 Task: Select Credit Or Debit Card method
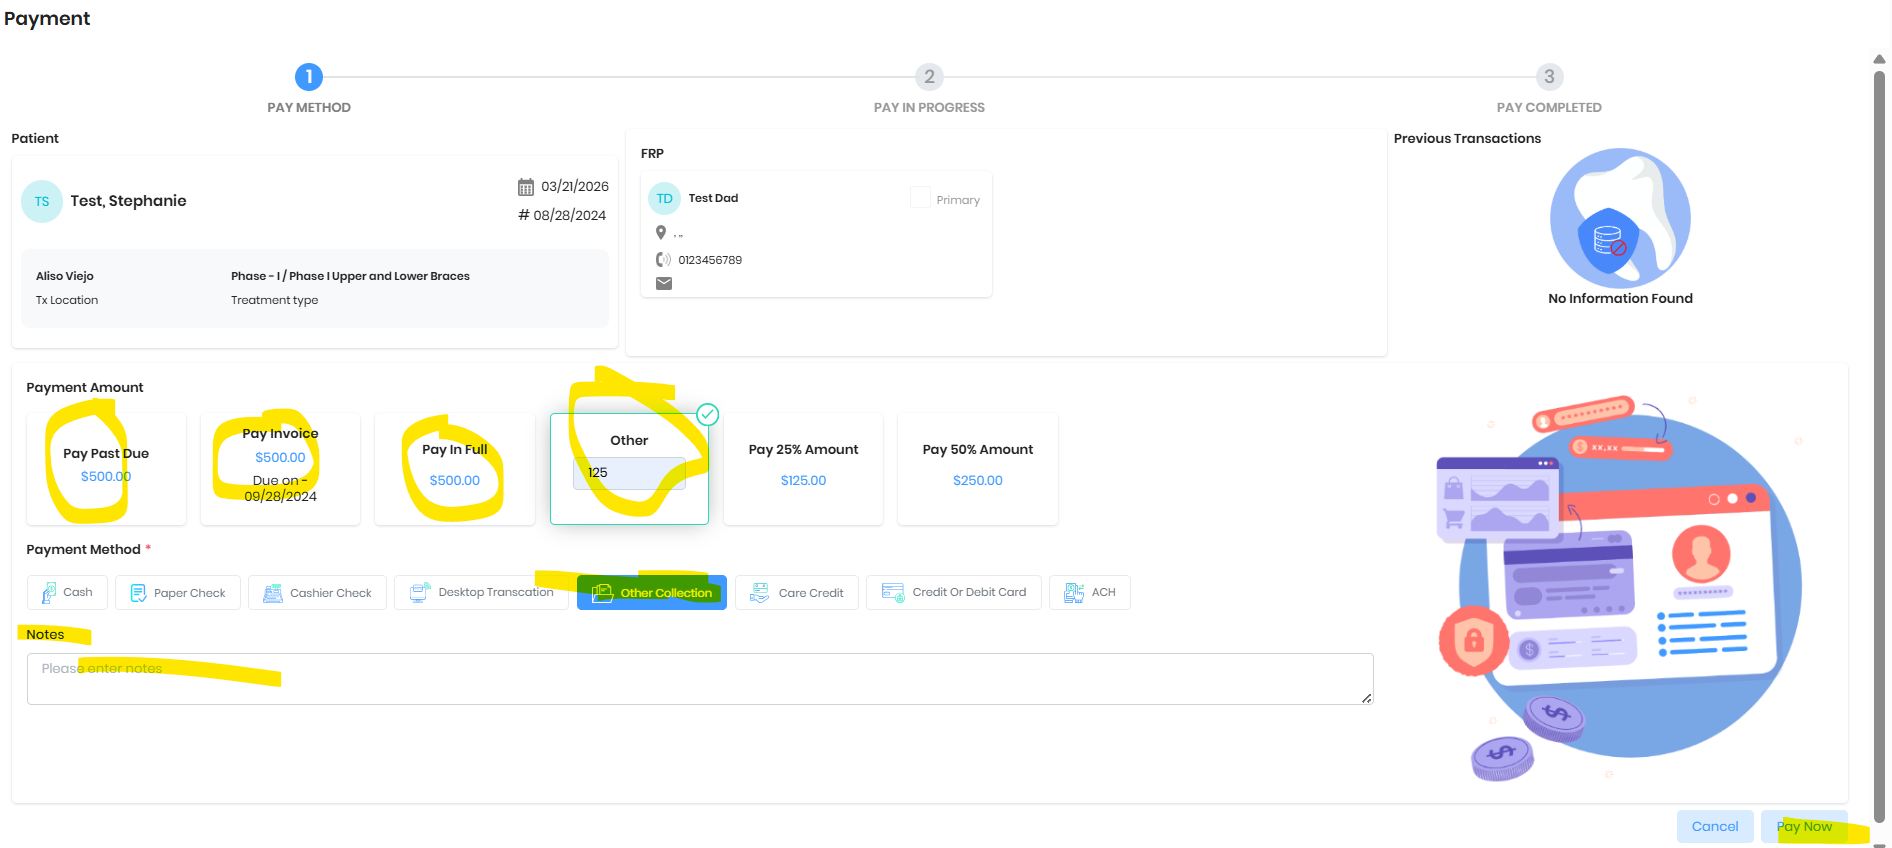(954, 592)
